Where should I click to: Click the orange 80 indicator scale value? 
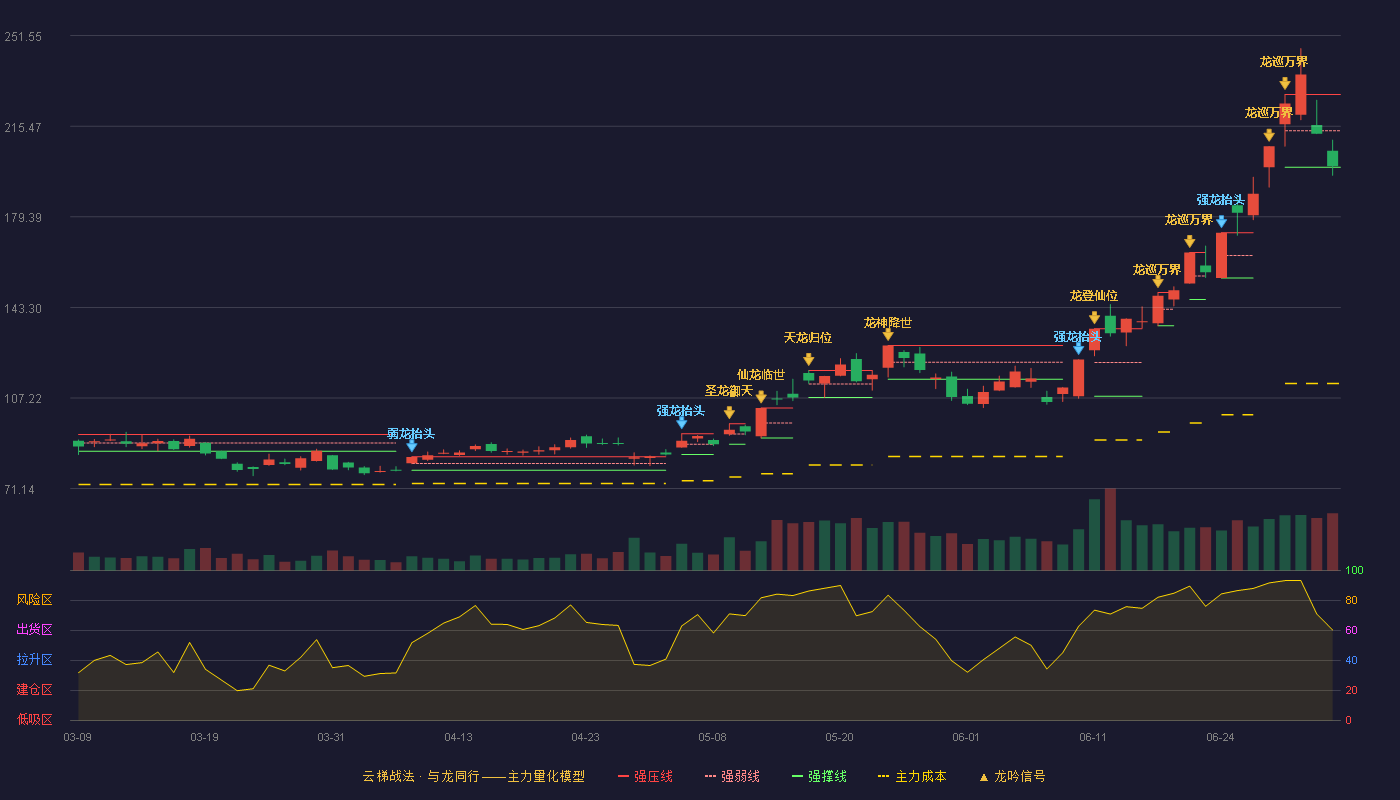(1351, 601)
